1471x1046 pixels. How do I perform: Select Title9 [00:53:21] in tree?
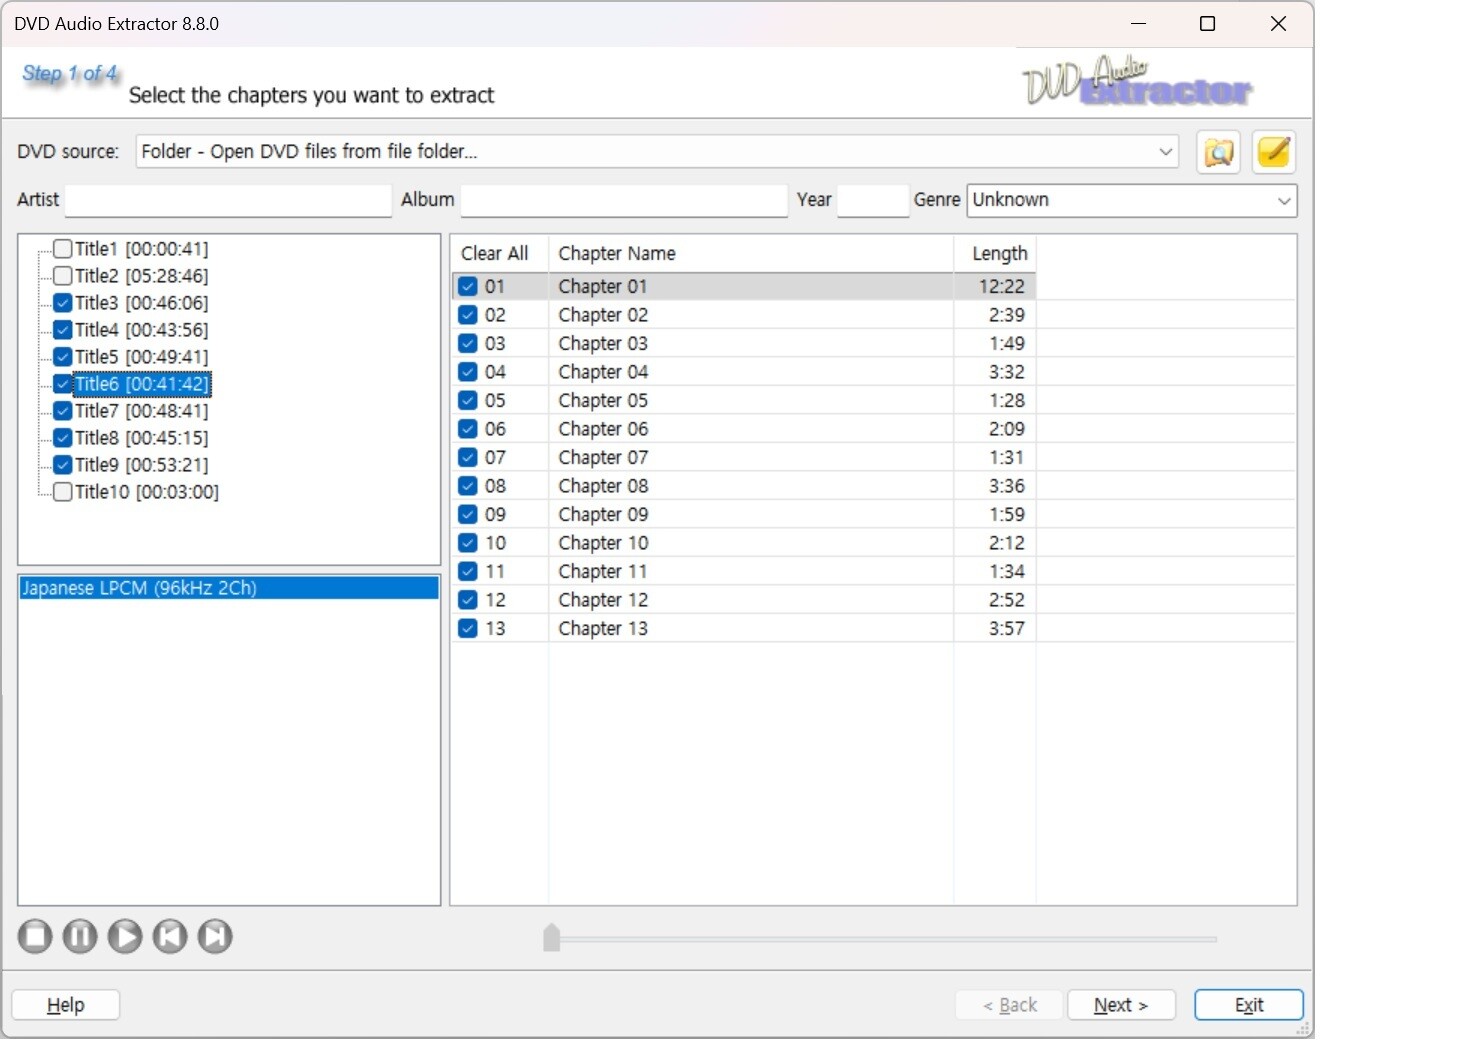pos(142,465)
